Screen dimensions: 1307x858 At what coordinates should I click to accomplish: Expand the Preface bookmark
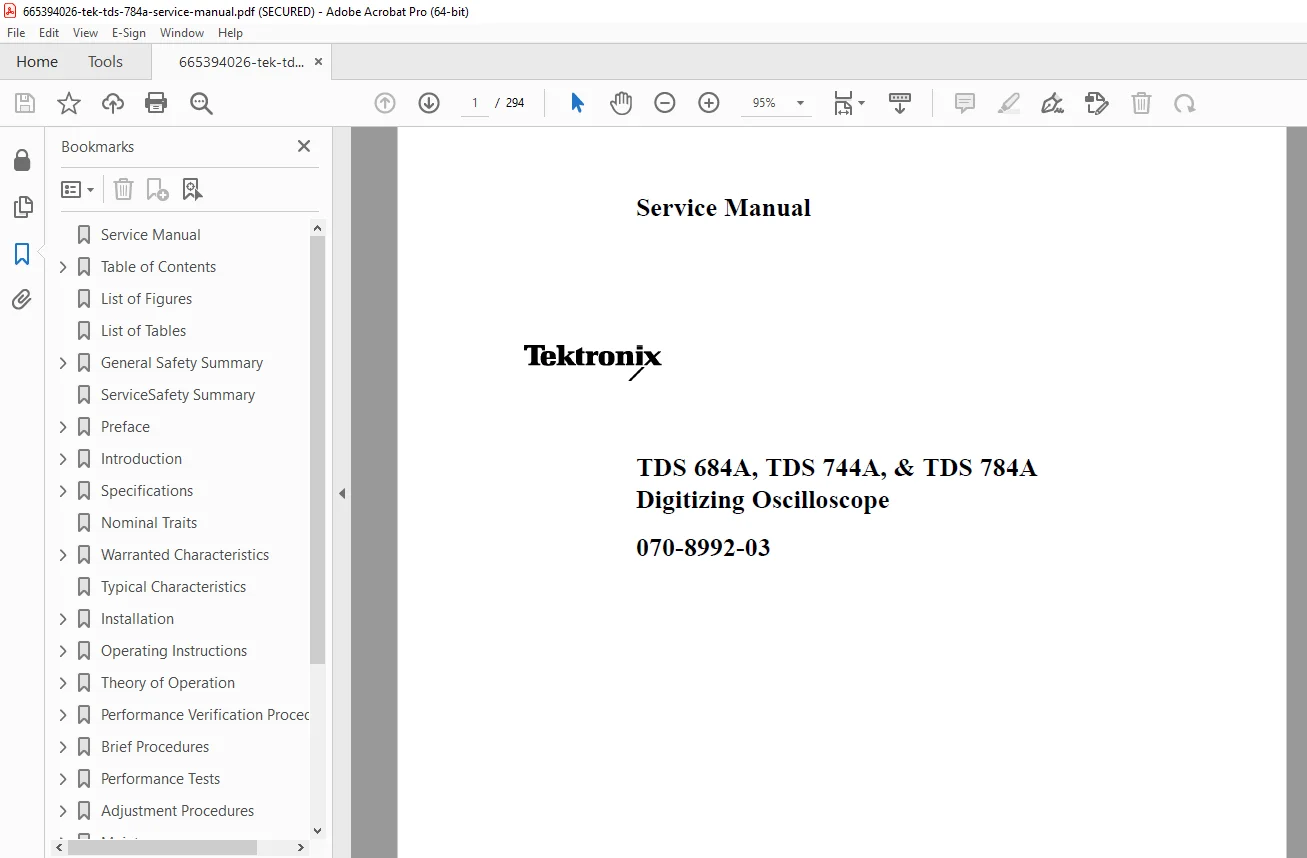(63, 427)
